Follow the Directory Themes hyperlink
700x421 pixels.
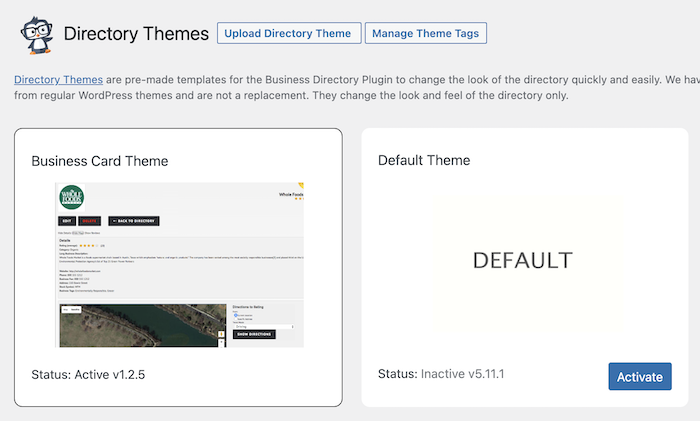pyautogui.click(x=58, y=79)
